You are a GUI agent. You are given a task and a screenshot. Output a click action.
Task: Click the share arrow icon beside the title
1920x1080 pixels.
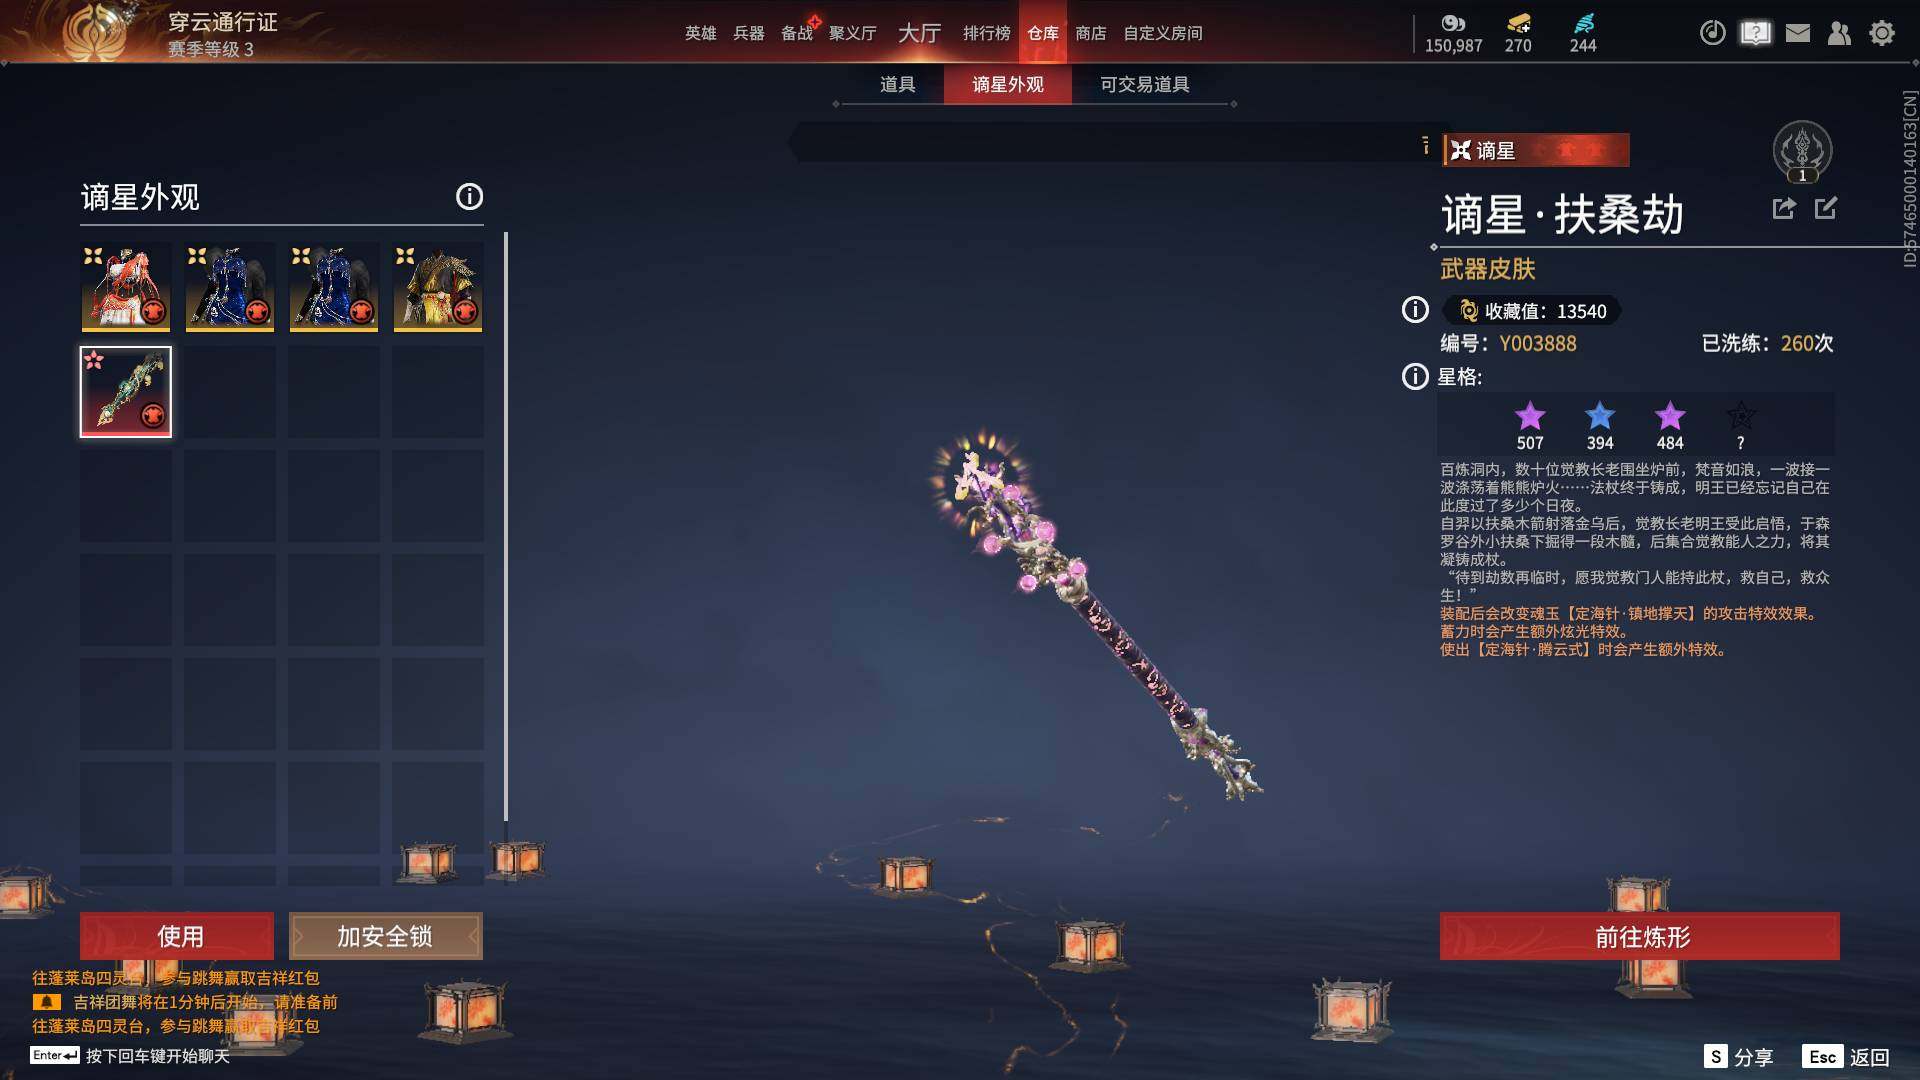(x=1784, y=208)
